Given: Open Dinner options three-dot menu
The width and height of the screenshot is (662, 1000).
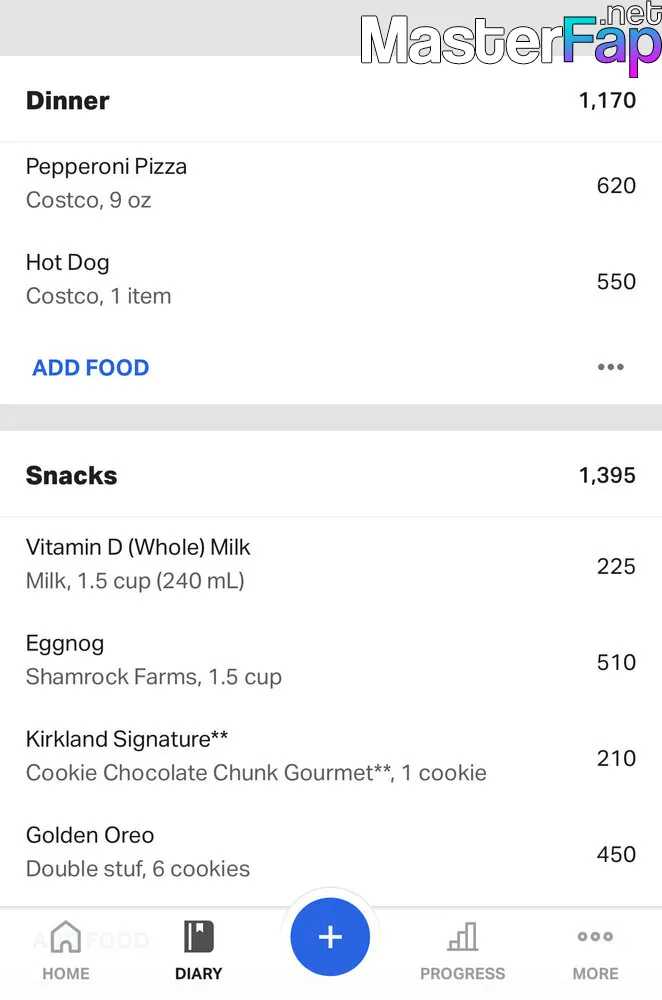Looking at the screenshot, I should (610, 367).
